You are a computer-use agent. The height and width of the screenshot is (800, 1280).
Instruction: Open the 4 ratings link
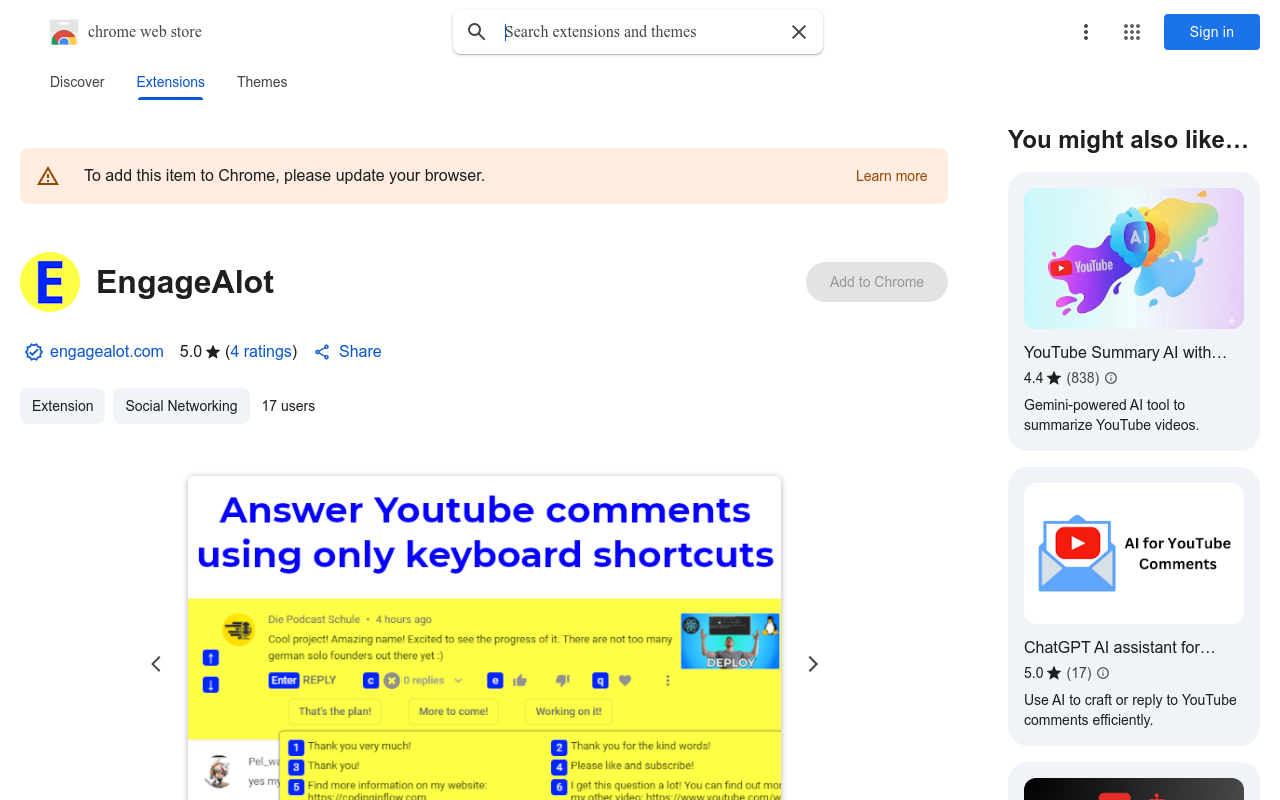[x=261, y=352]
